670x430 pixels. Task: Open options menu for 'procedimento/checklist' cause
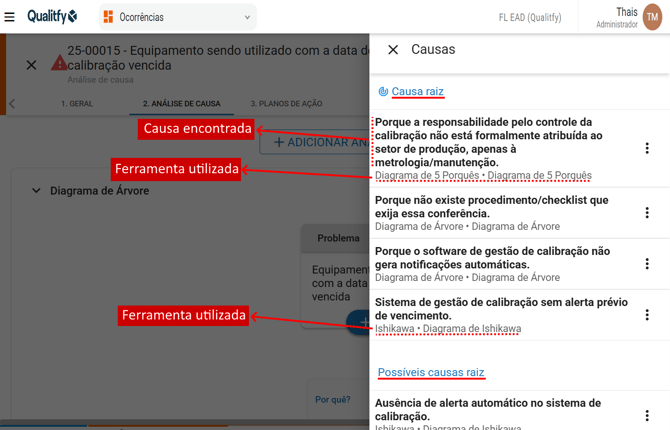(647, 213)
